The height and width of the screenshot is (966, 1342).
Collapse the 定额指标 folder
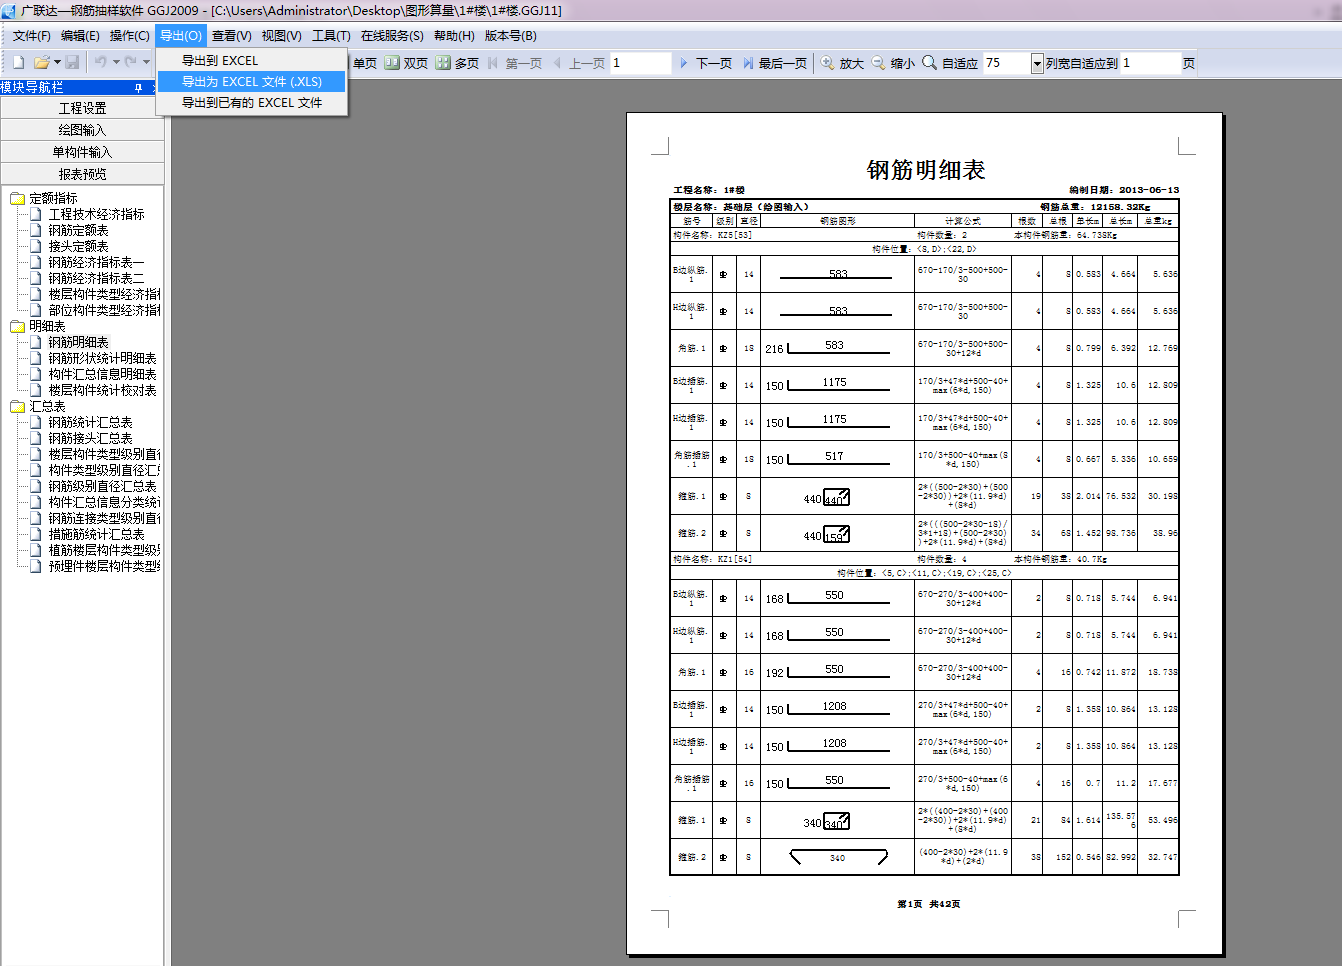click(x=17, y=199)
